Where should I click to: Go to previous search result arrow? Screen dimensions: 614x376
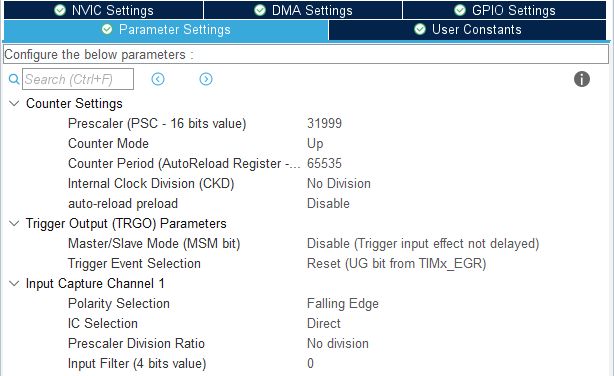[x=158, y=79]
